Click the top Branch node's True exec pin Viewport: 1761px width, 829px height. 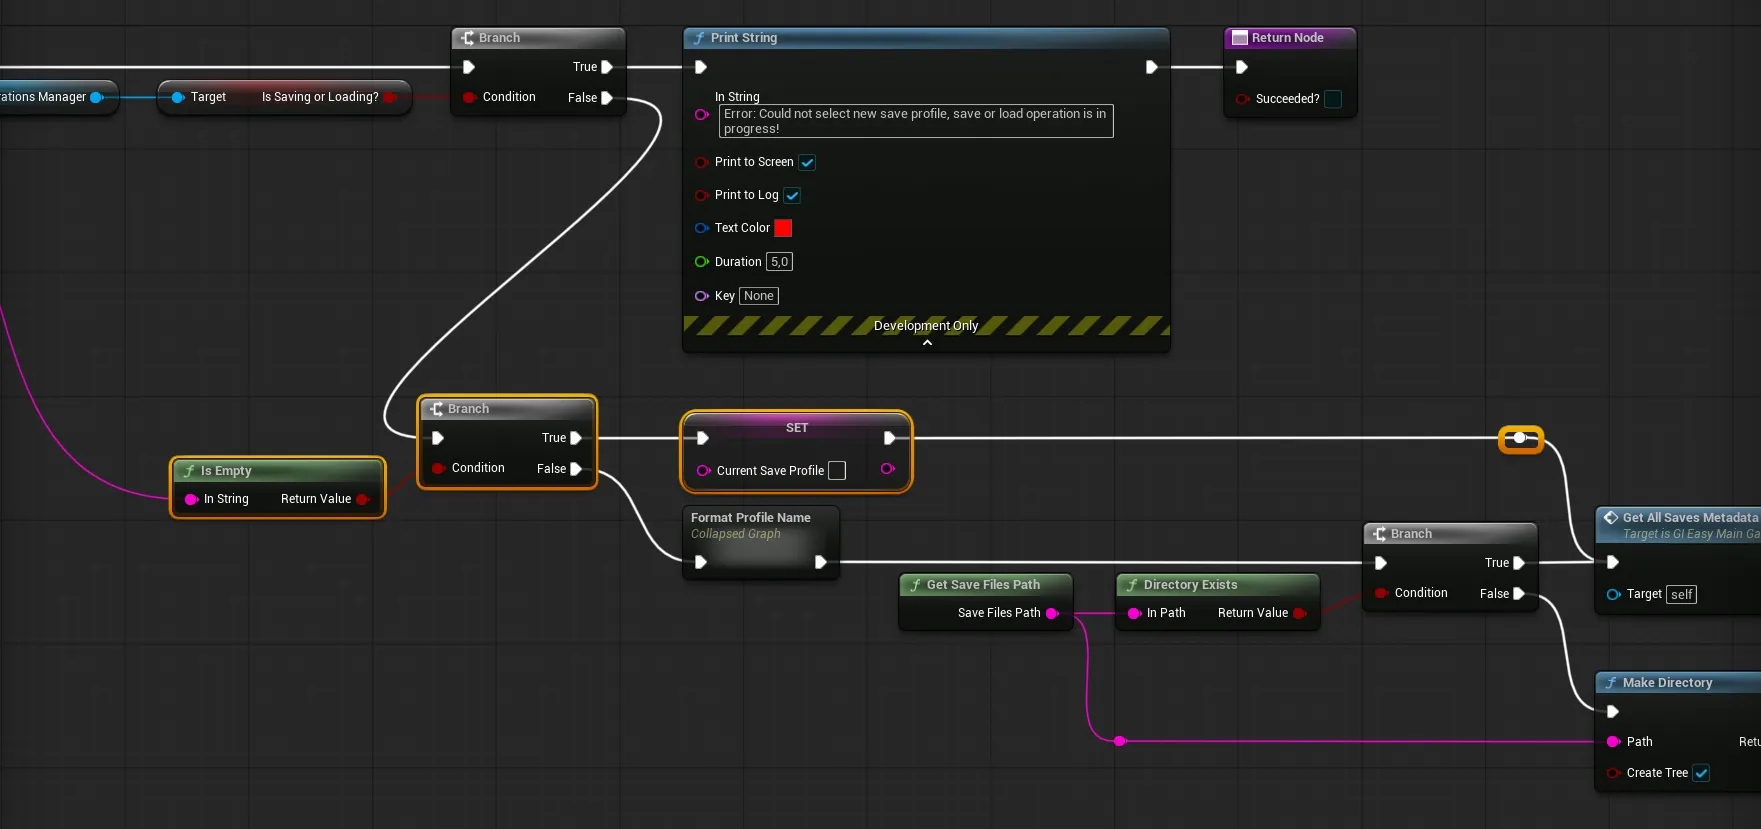[x=607, y=67]
